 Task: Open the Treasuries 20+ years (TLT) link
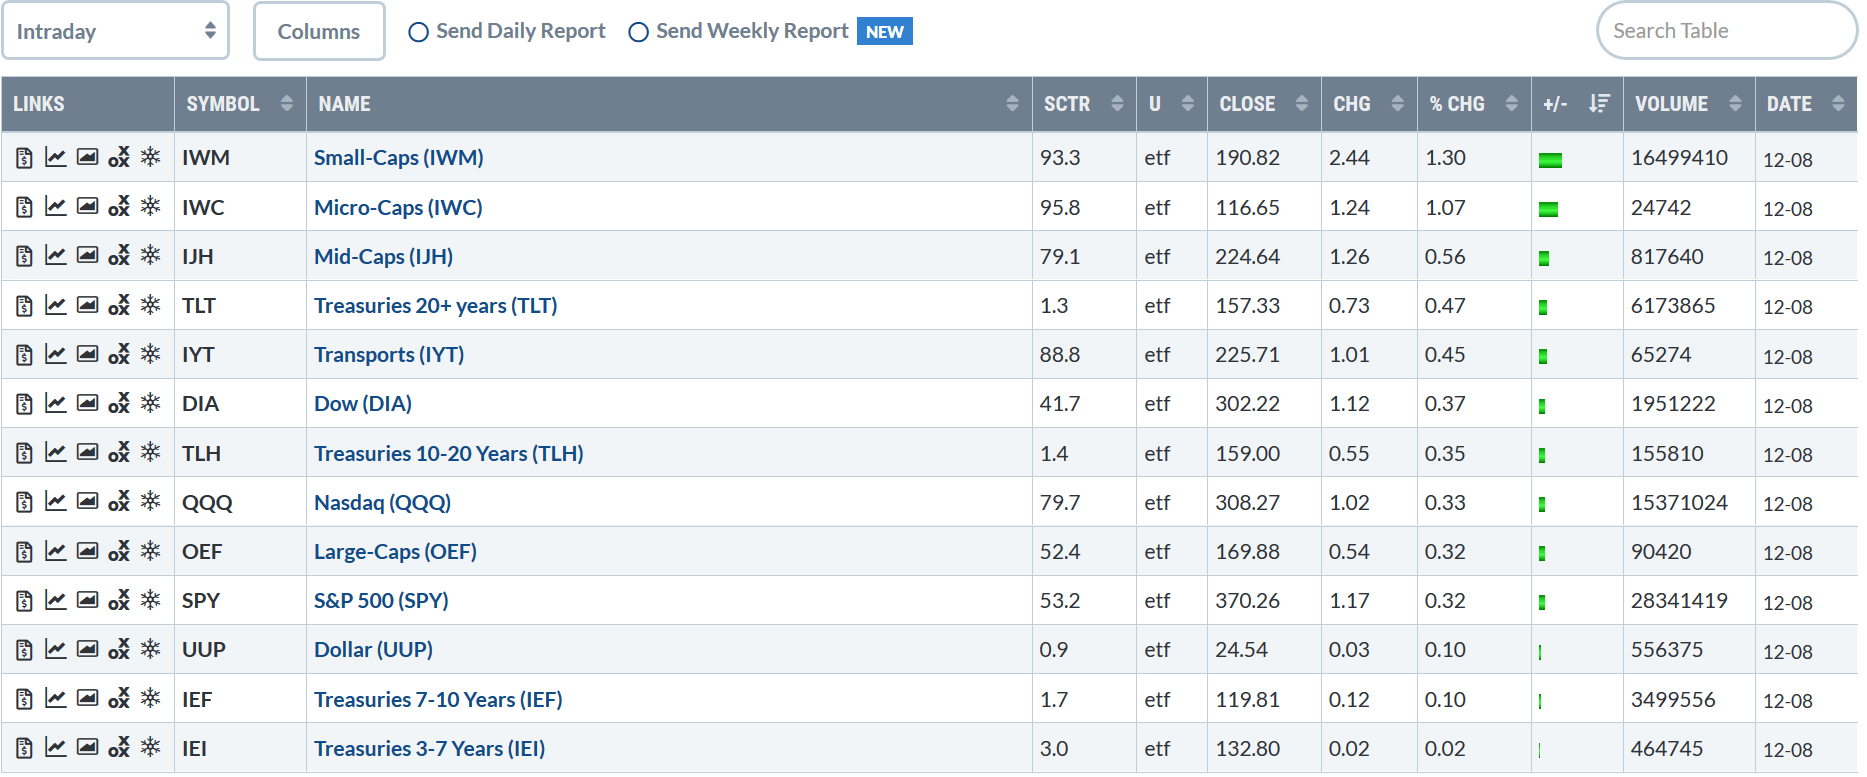pyautogui.click(x=436, y=306)
